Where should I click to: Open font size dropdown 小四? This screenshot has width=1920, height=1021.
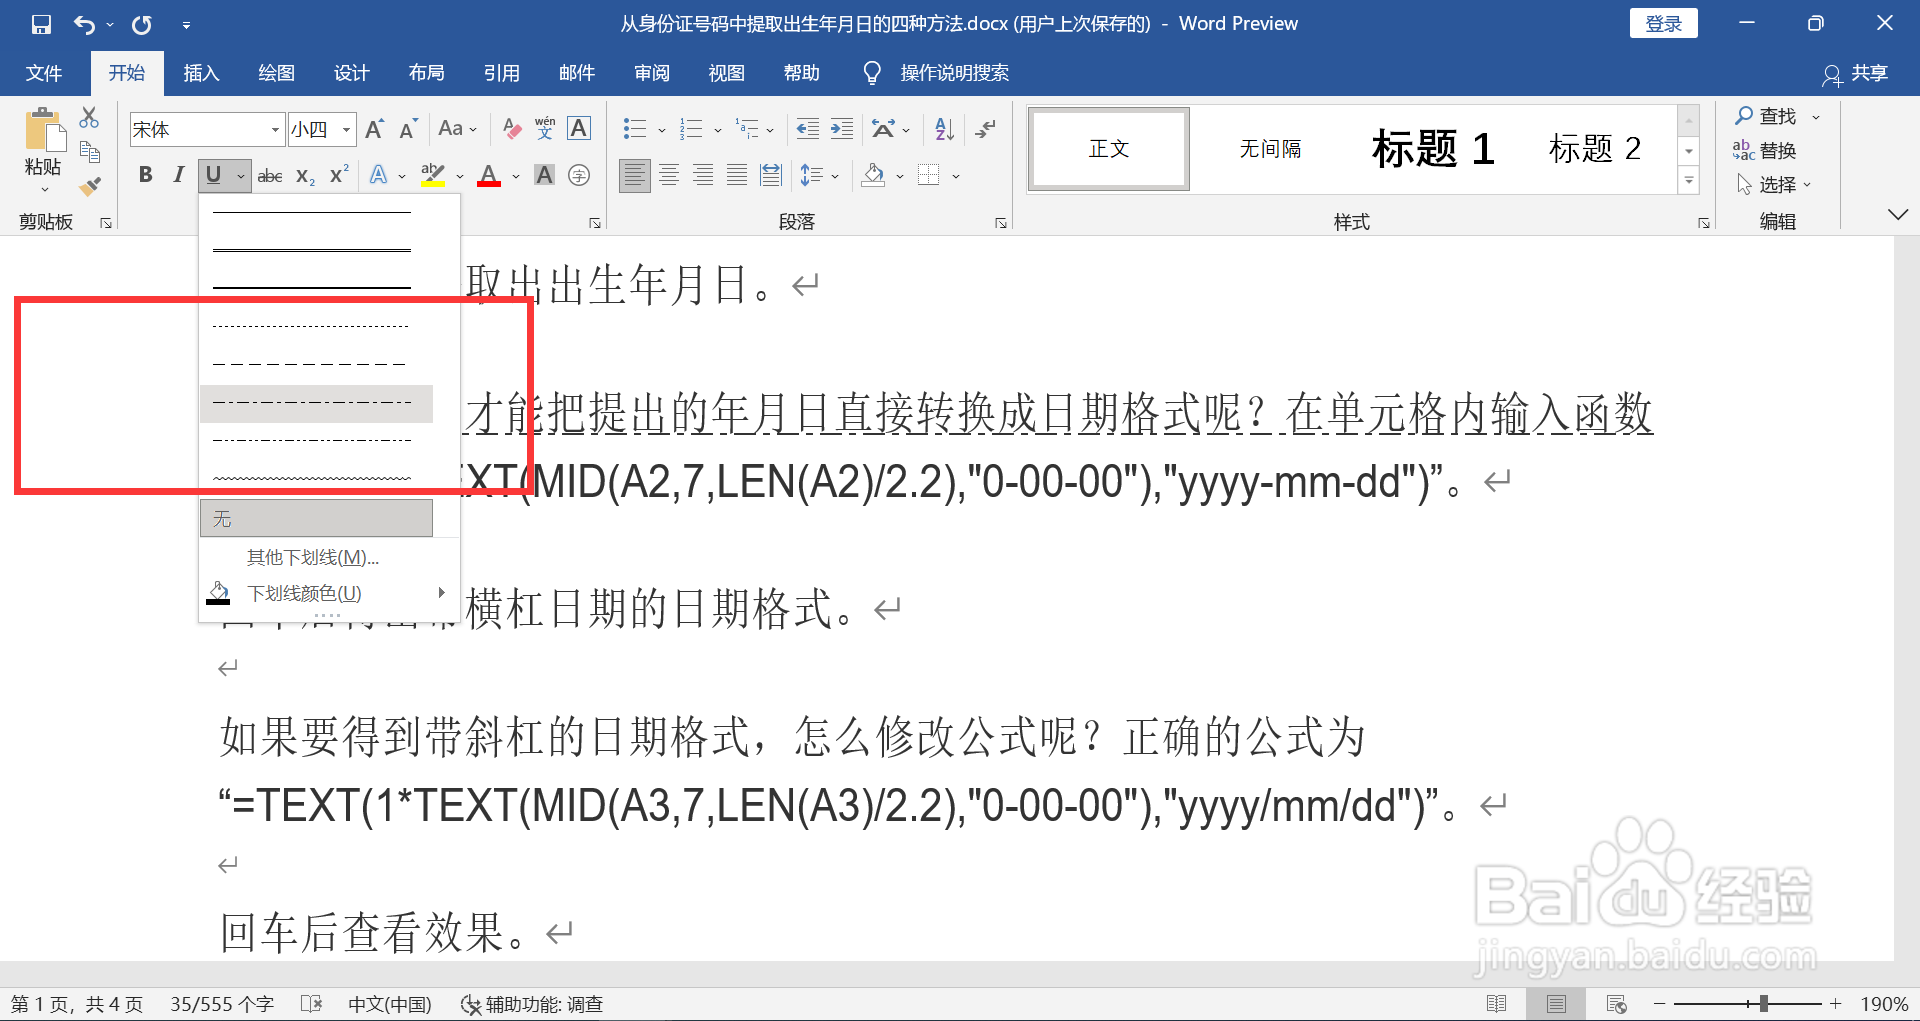[346, 130]
